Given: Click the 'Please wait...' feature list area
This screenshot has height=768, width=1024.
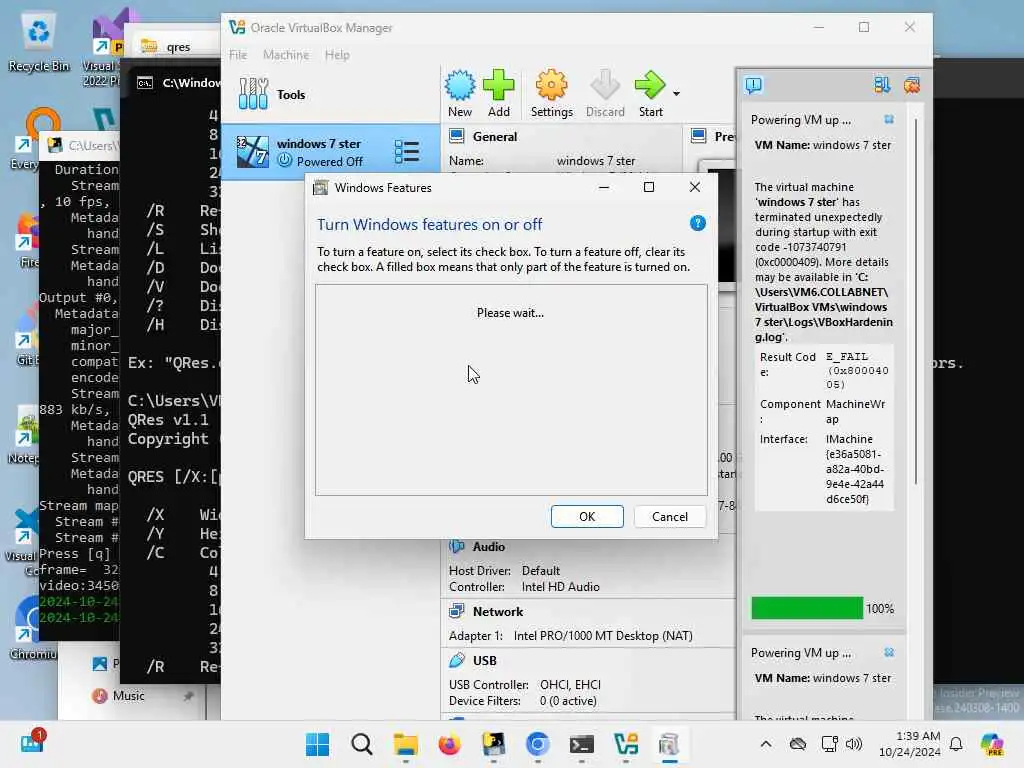Looking at the screenshot, I should (x=511, y=390).
